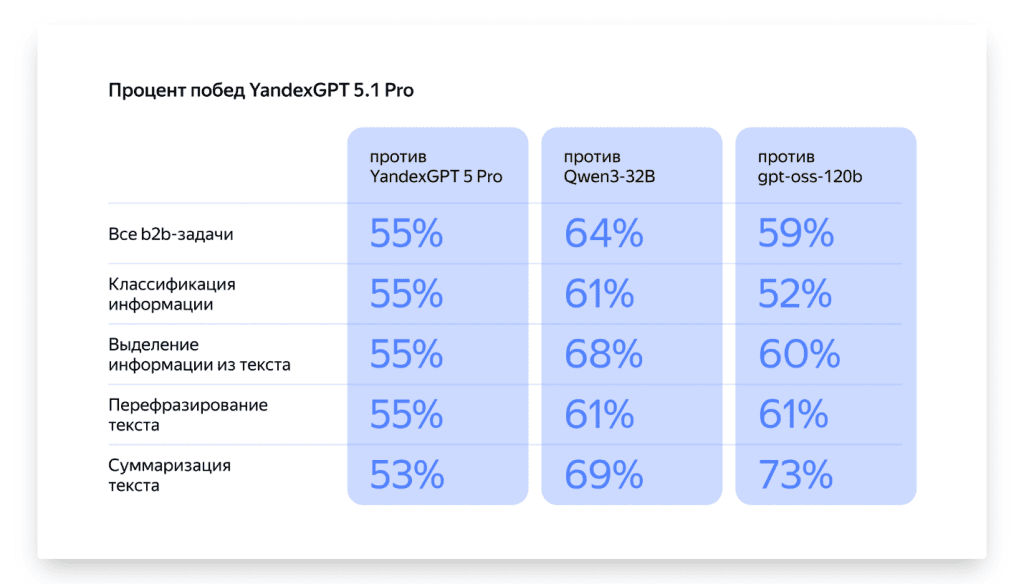Click the 52% classification value

[x=795, y=294]
